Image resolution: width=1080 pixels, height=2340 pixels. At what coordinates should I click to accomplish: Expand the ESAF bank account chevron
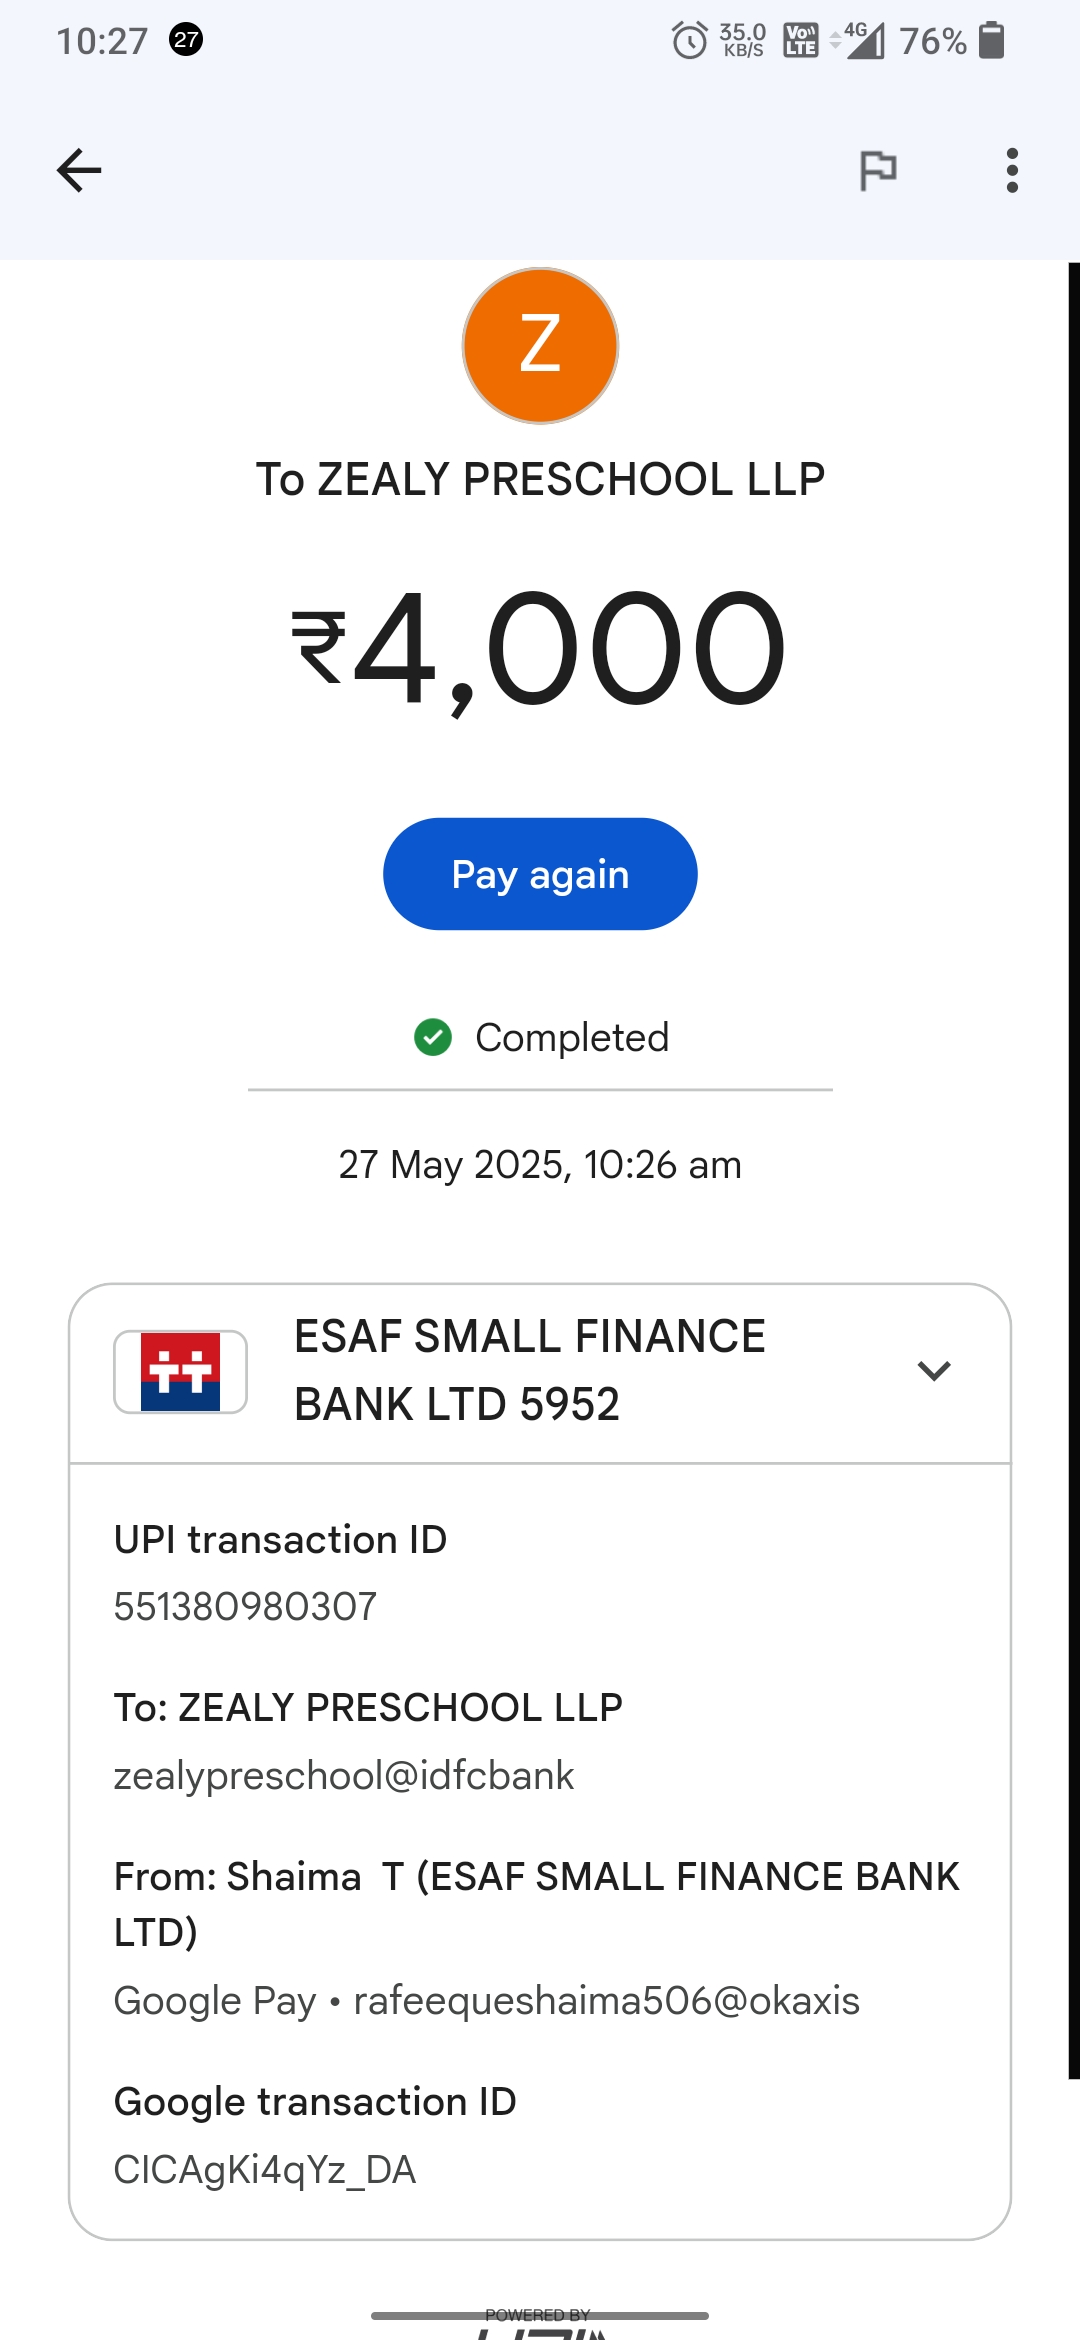coord(933,1371)
